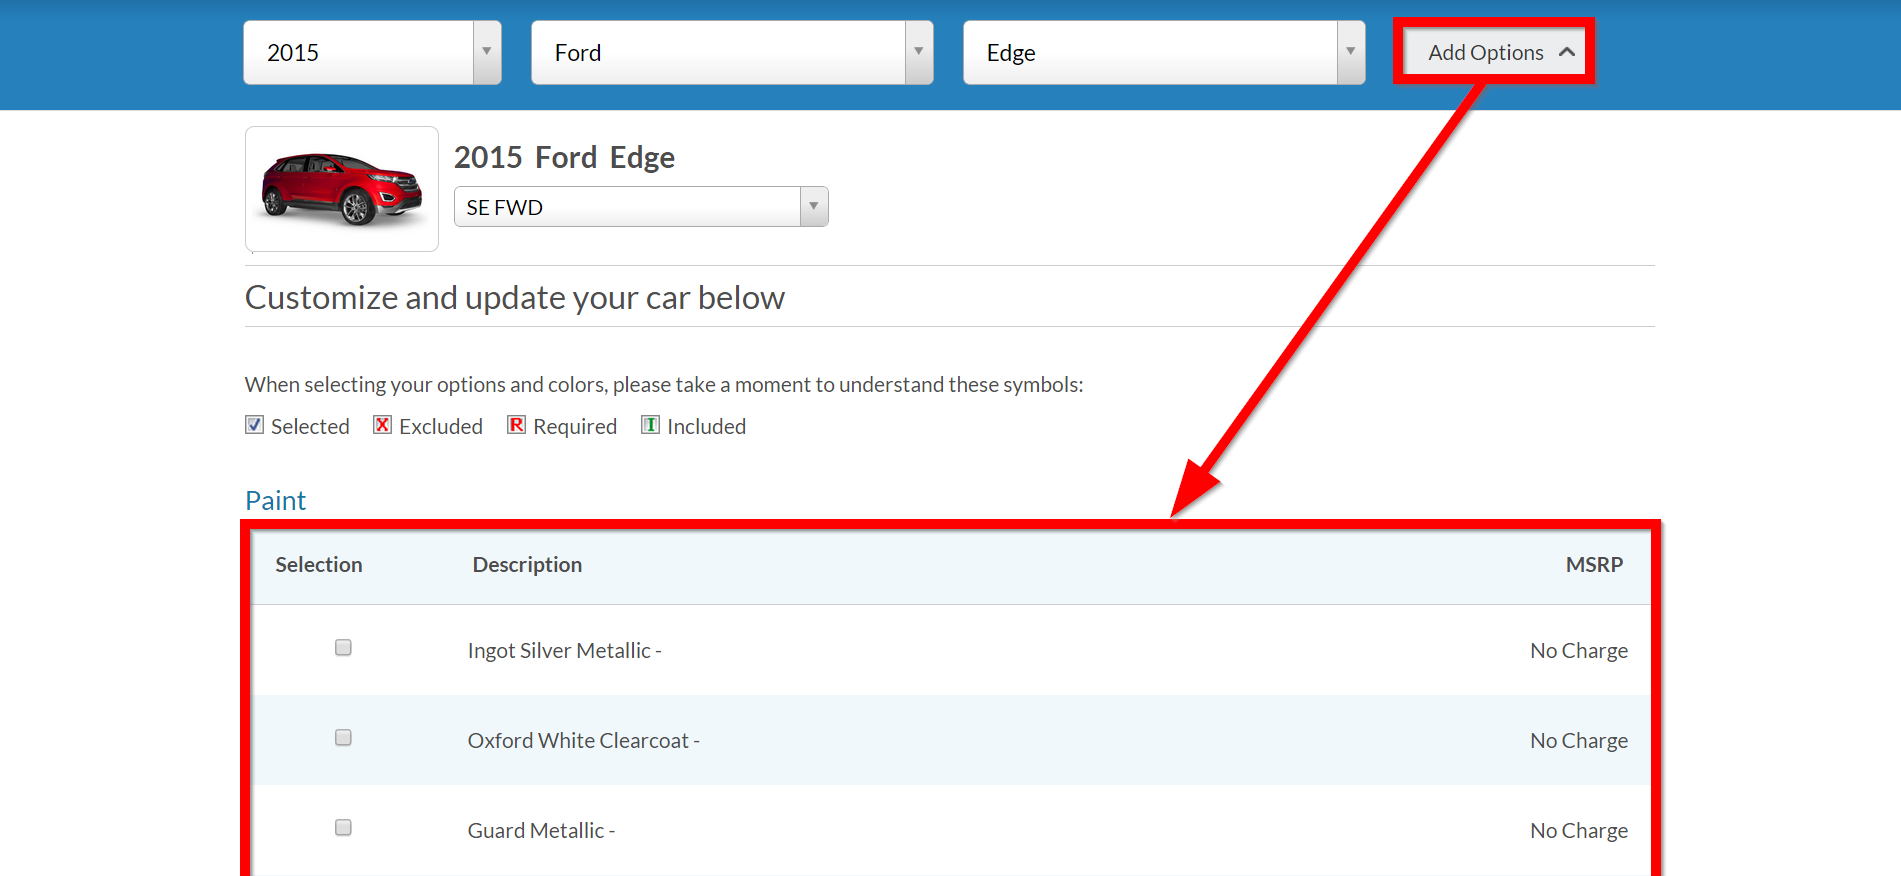This screenshot has height=876, width=1901.
Task: Click the 2015 Ford Edge title heading
Action: click(x=564, y=156)
